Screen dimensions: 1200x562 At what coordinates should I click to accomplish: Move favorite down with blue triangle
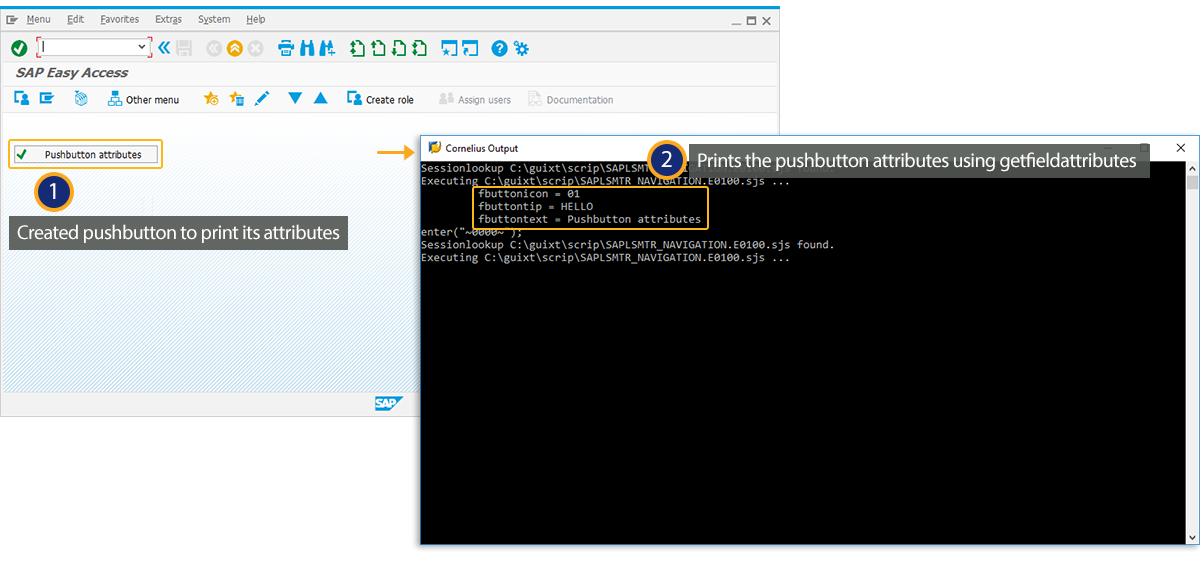(295, 98)
